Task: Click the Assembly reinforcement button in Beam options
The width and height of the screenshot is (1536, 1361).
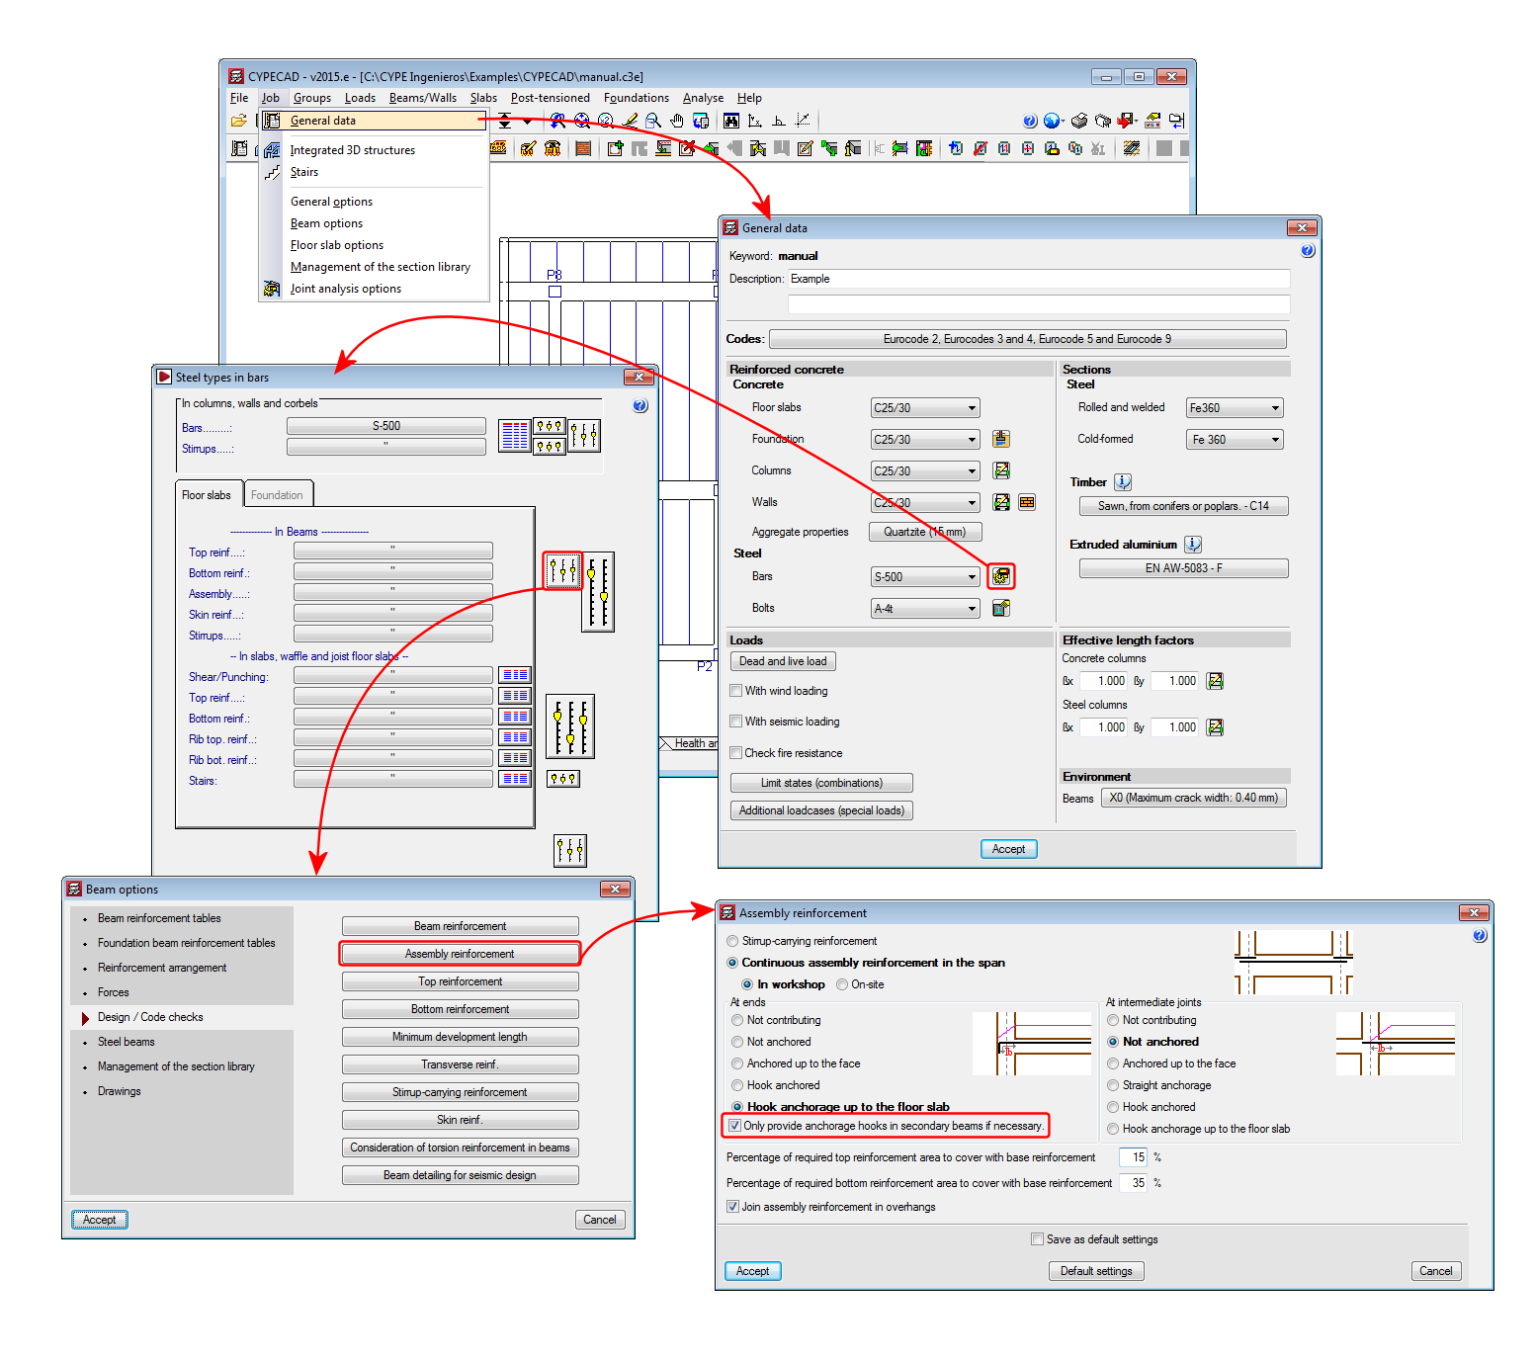Action: click(x=459, y=953)
